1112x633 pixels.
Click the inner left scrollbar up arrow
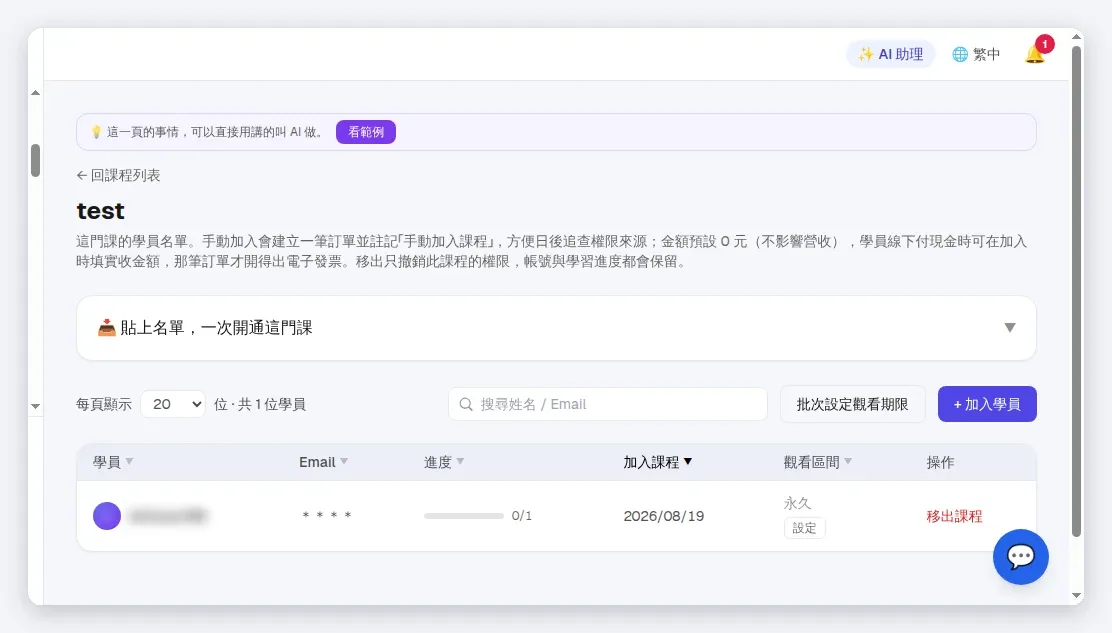tap(35, 93)
